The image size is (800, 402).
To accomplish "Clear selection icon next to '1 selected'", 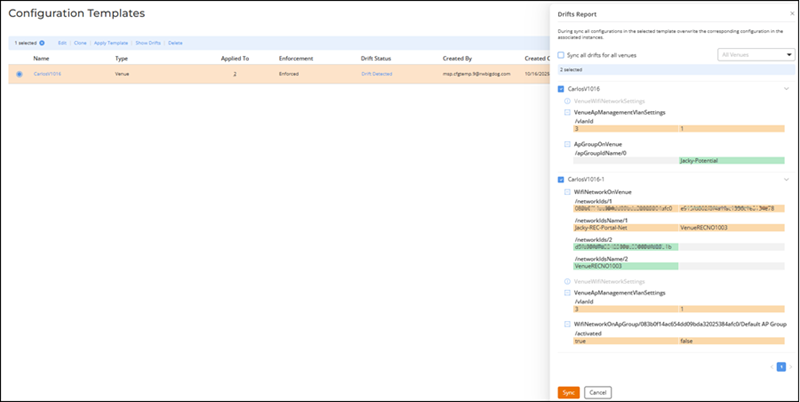I will coord(42,43).
